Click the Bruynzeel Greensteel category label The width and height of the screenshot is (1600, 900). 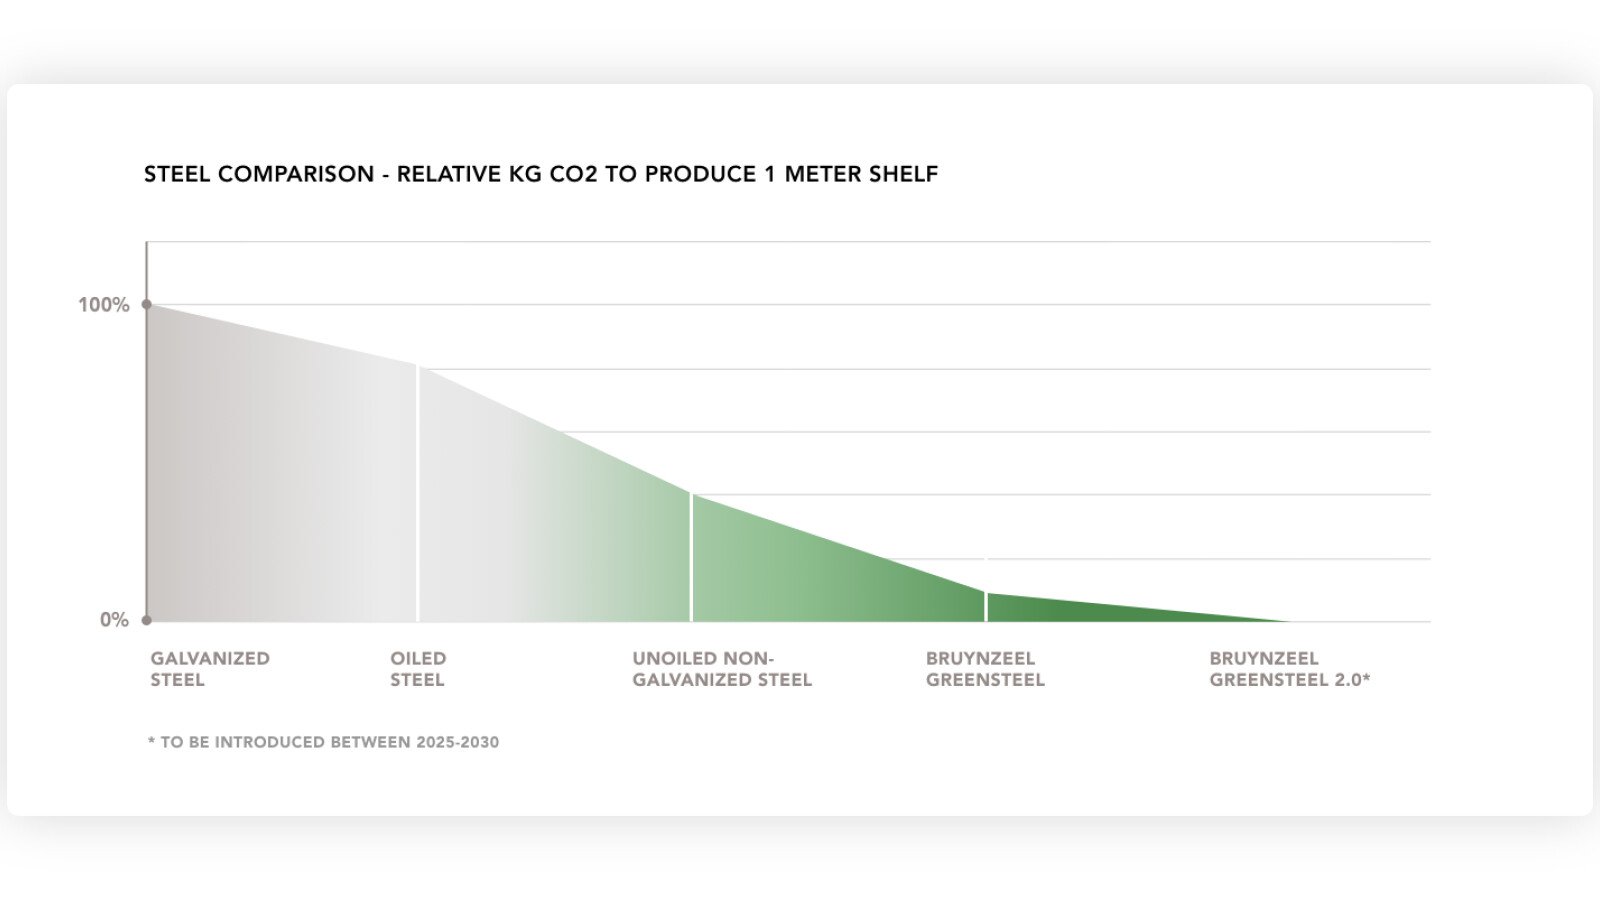coord(985,669)
